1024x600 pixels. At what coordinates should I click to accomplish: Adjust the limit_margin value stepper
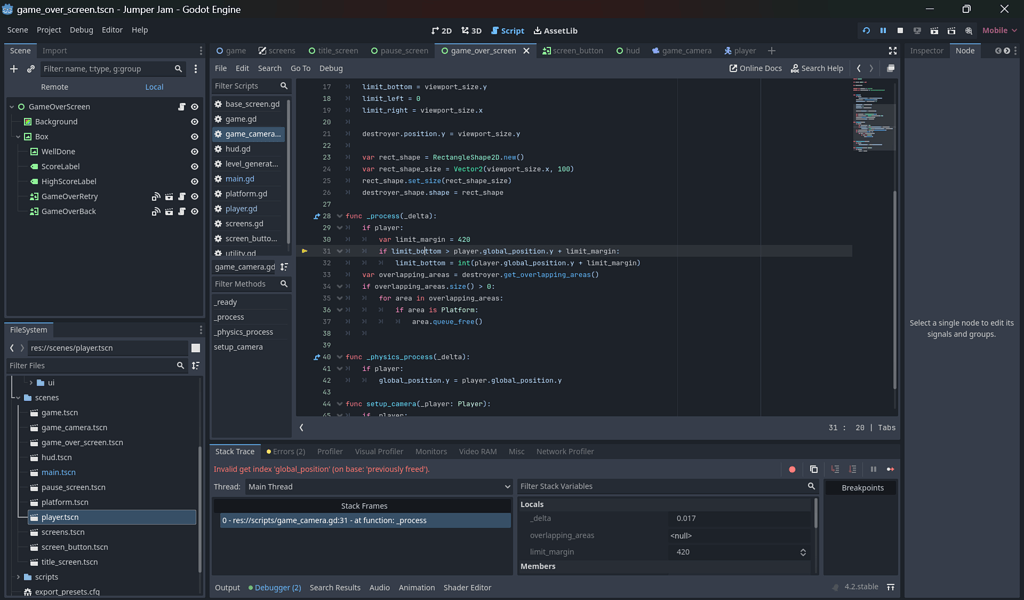click(802, 552)
